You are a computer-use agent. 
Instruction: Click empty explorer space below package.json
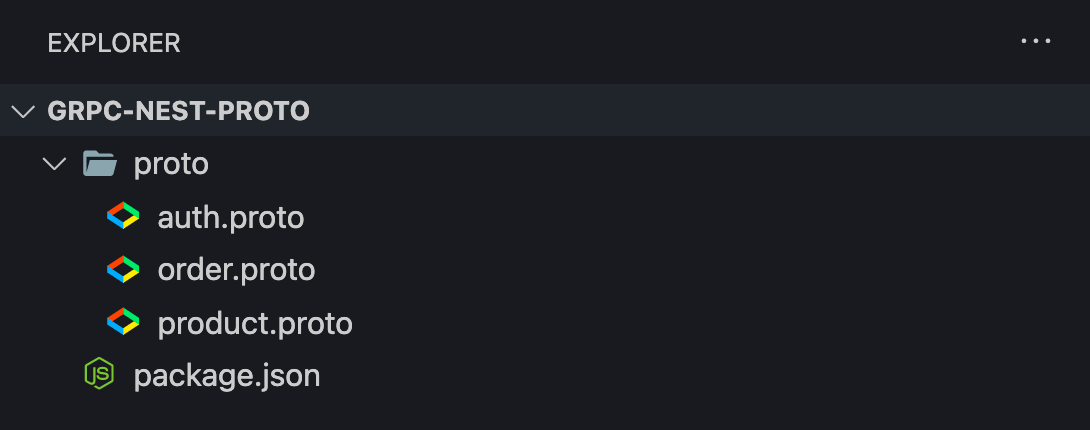pos(545,415)
